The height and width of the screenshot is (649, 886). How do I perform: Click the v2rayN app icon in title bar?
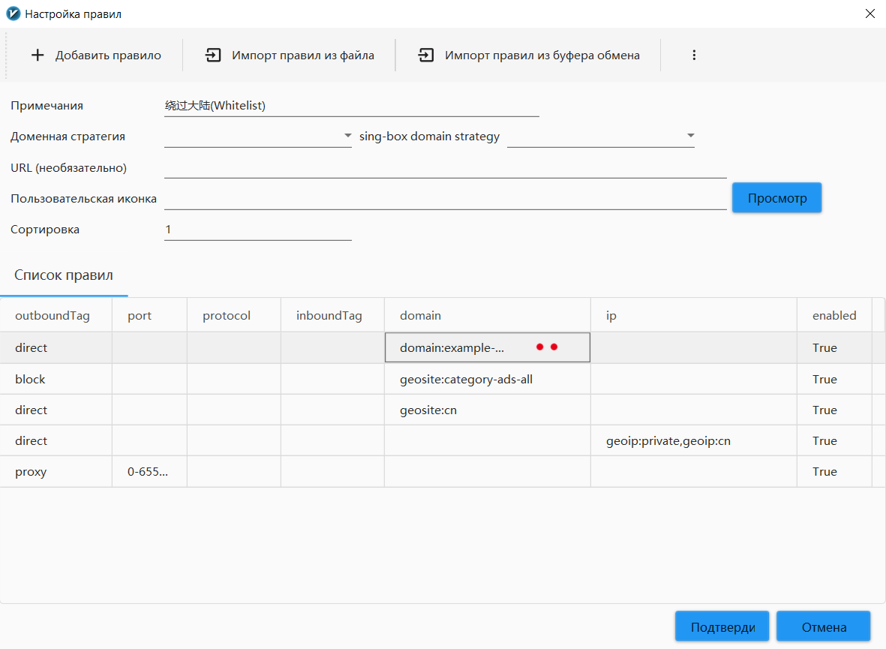tap(13, 14)
